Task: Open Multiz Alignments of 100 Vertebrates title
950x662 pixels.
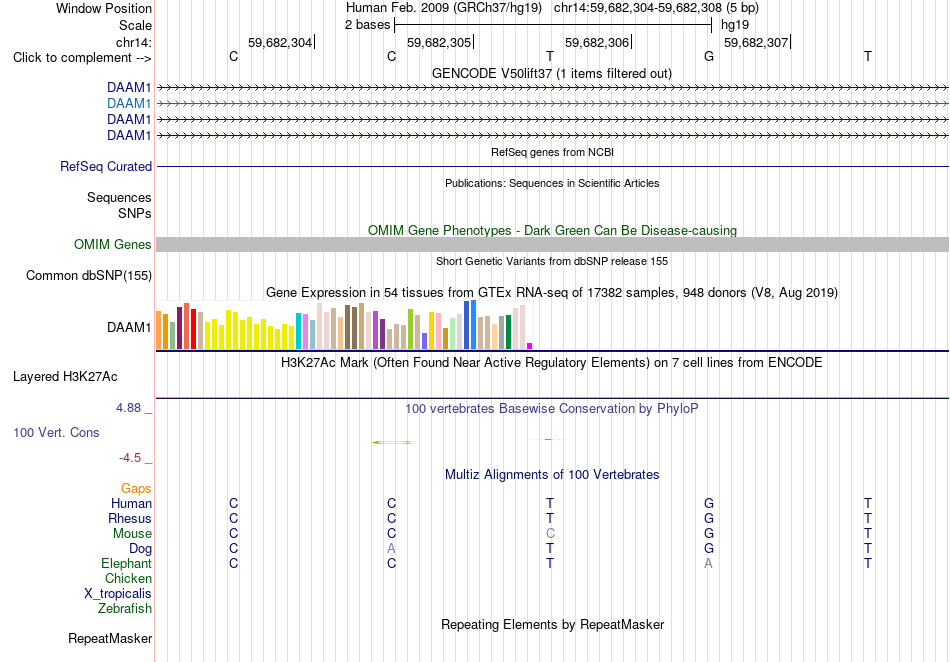Action: [552, 474]
